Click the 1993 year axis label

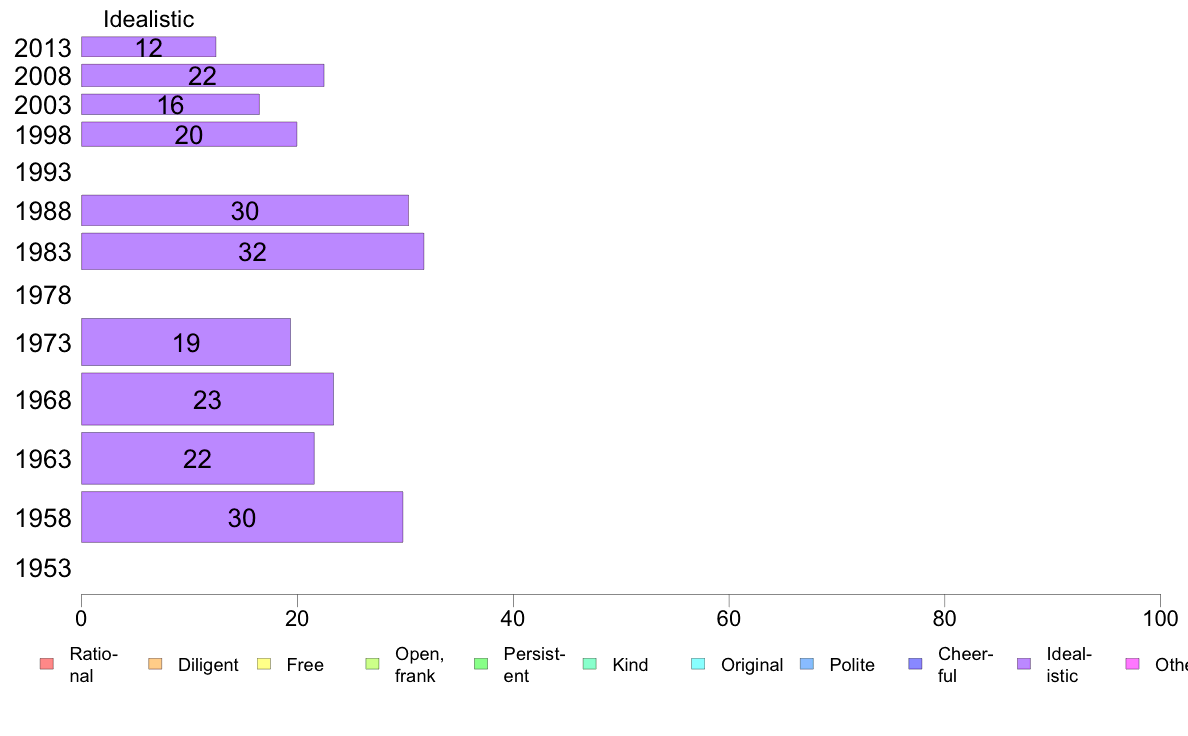[x=43, y=172]
